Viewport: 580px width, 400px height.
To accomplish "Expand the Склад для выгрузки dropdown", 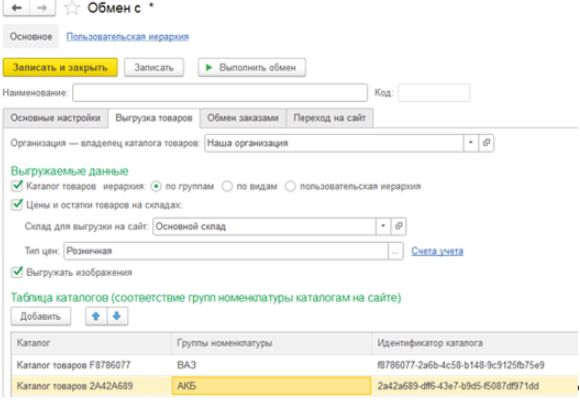I will [383, 226].
